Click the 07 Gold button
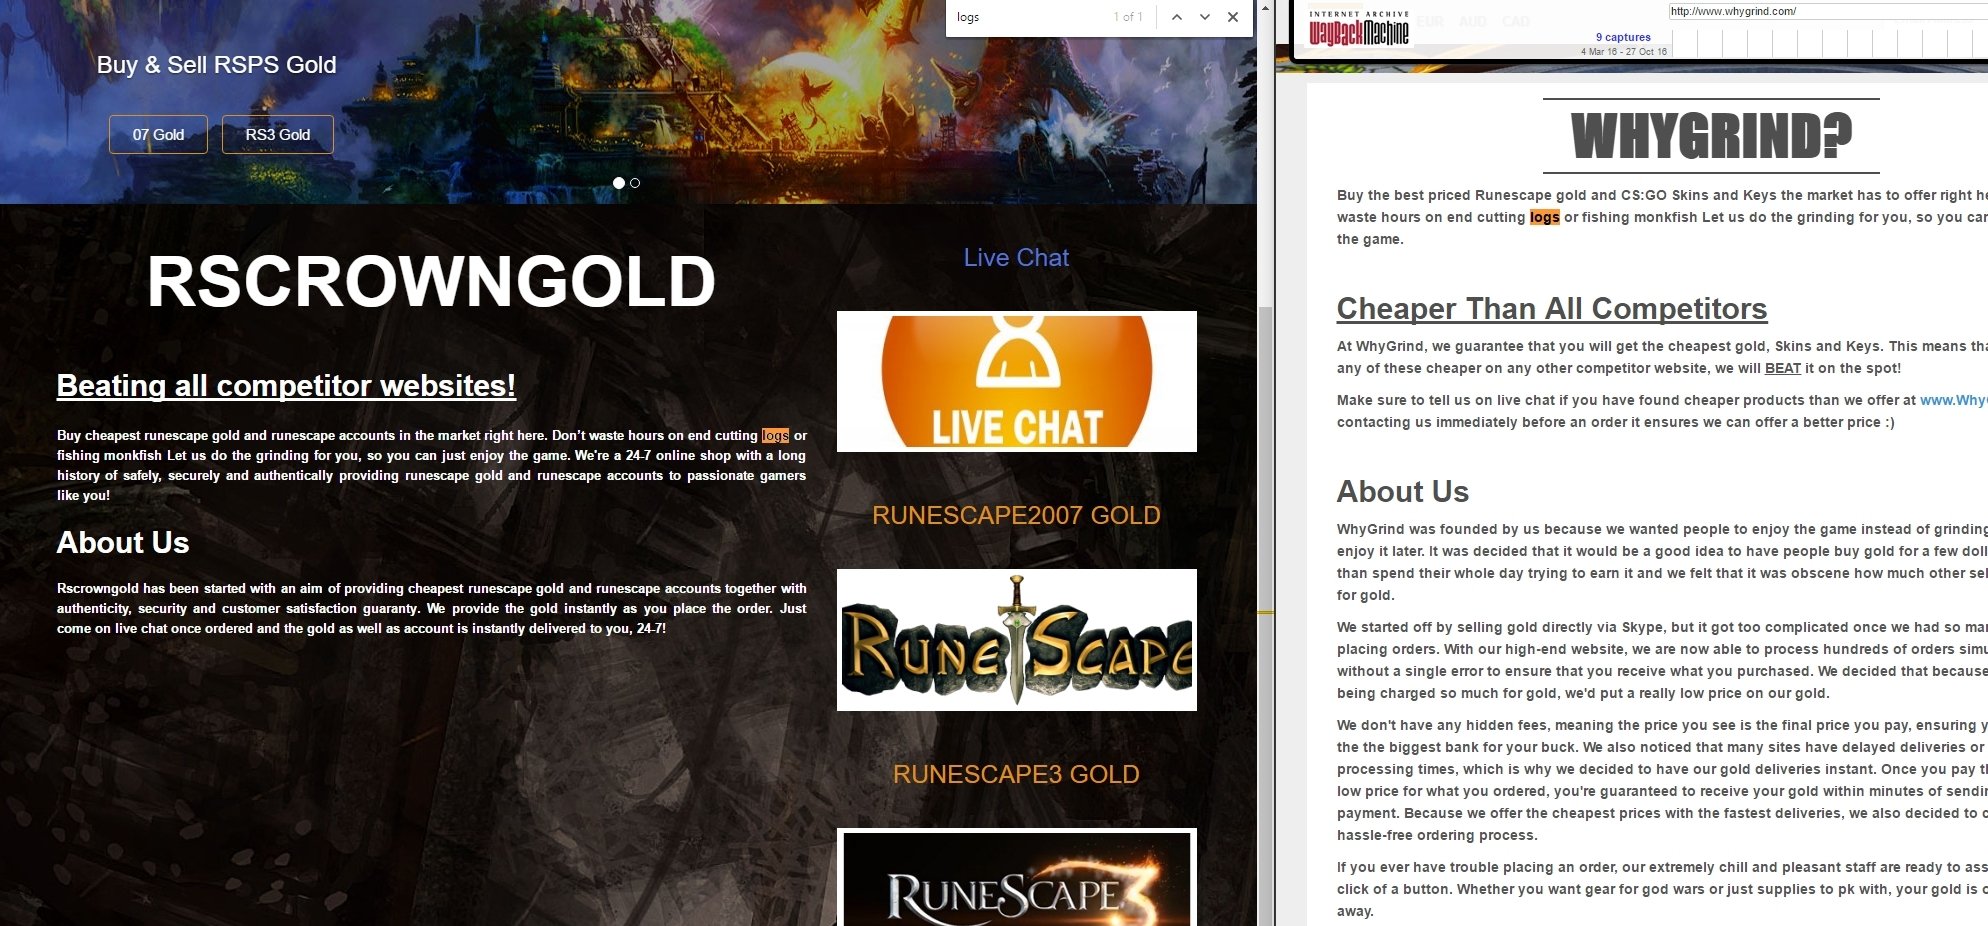Image resolution: width=1988 pixels, height=926 pixels. click(158, 134)
